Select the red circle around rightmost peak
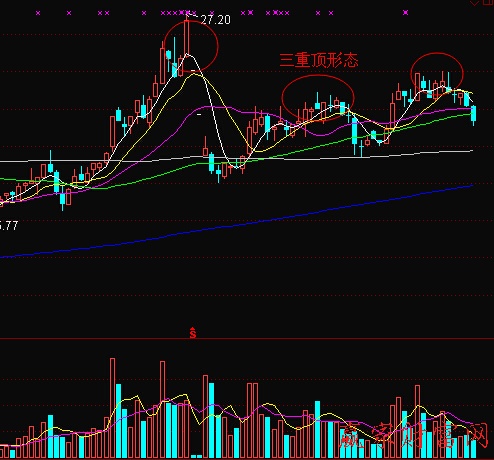Image resolution: width=494 pixels, height=460 pixels. 437,74
